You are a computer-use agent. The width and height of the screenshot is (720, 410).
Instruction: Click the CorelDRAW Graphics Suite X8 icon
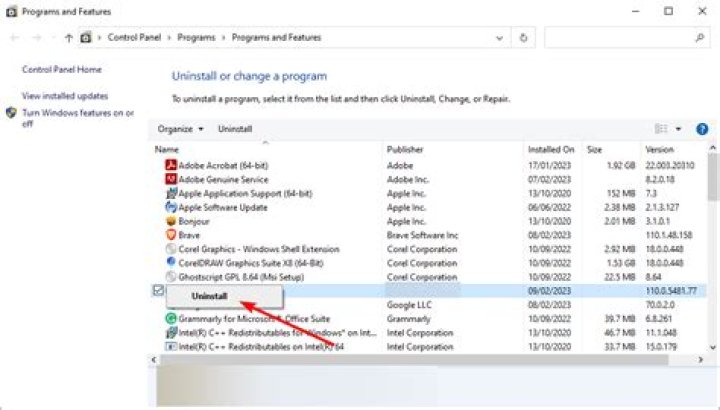[x=171, y=263]
